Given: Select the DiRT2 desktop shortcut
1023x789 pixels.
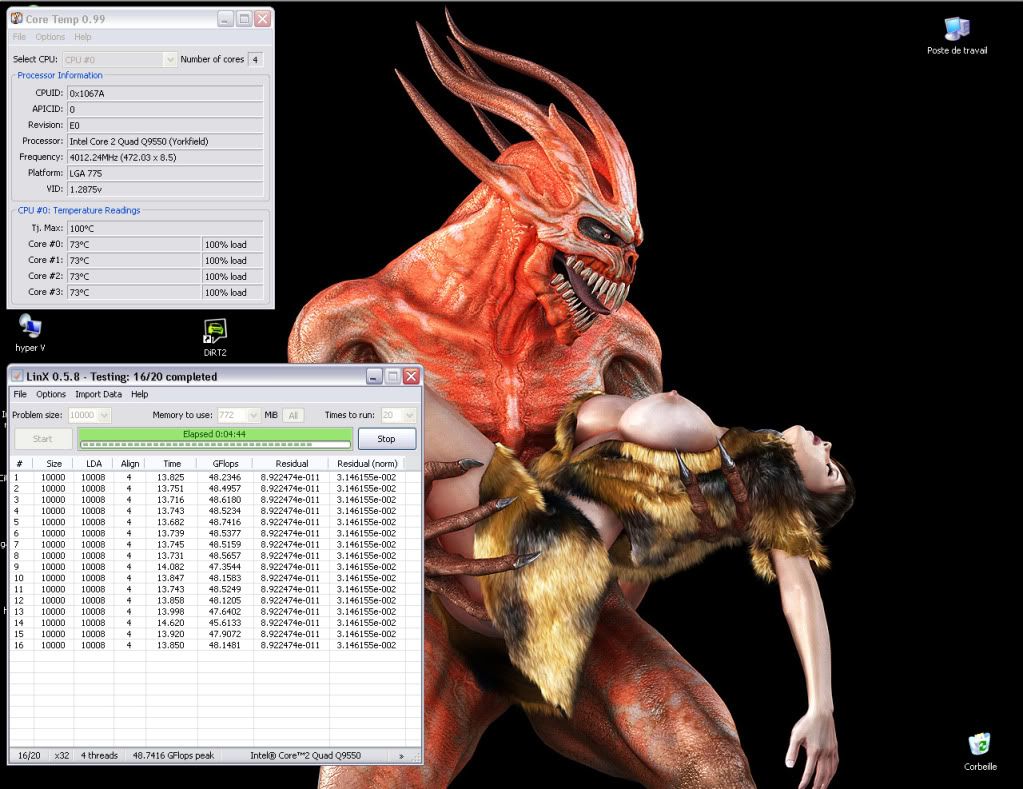Looking at the screenshot, I should coord(214,331).
